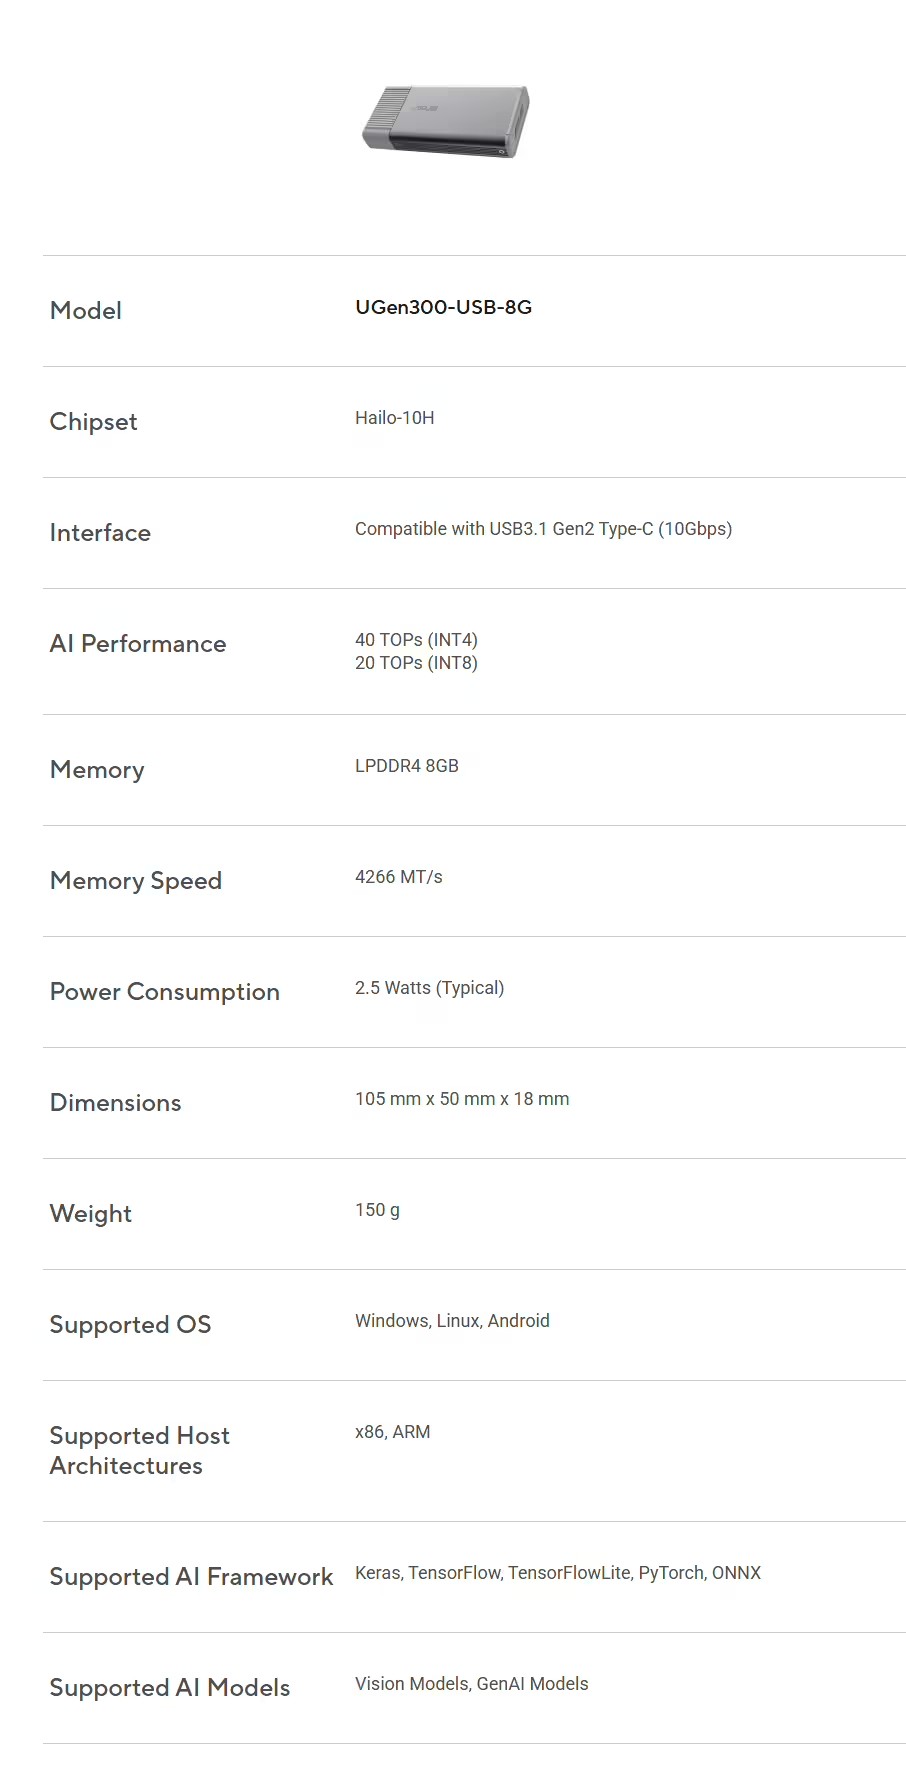Select the Hailo-10H chipset value

click(394, 418)
